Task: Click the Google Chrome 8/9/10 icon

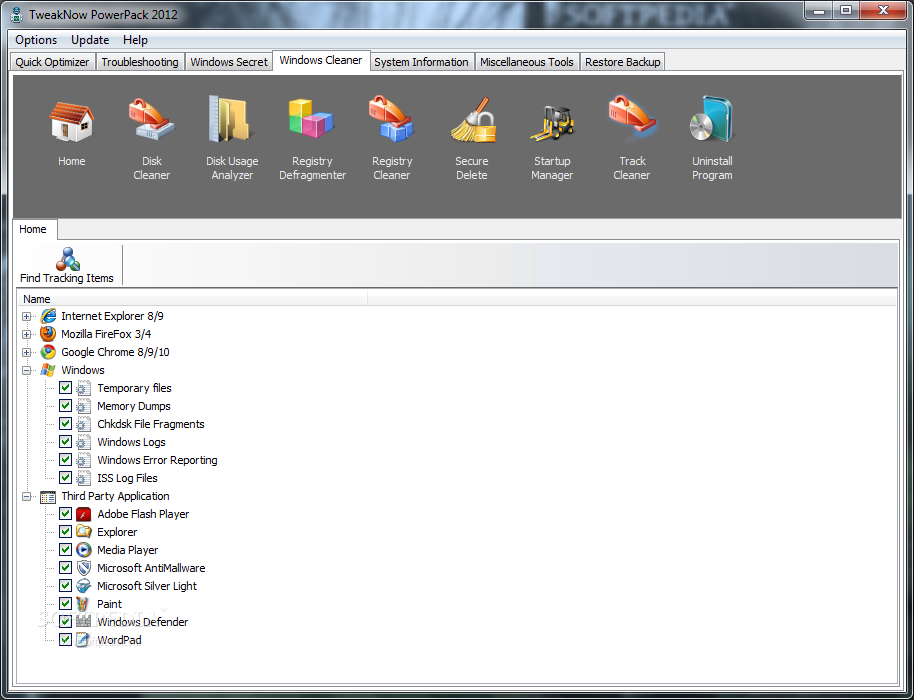Action: (48, 352)
